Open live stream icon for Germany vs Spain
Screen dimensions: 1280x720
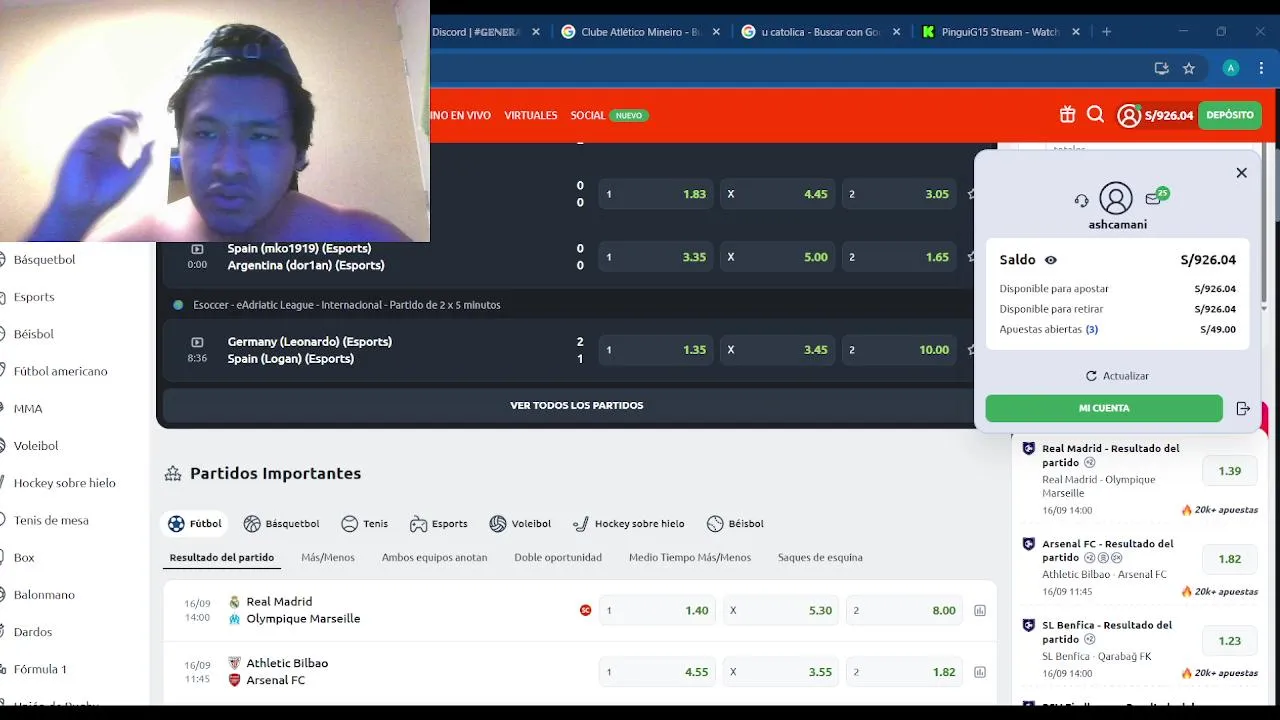(x=197, y=342)
